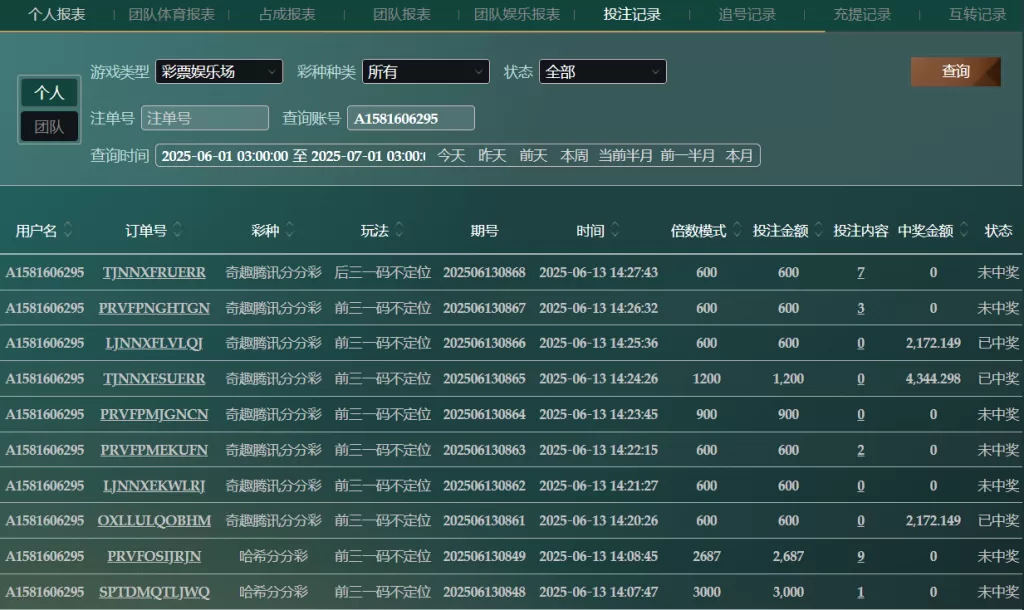Select winnings value 4,344.298

point(933,379)
